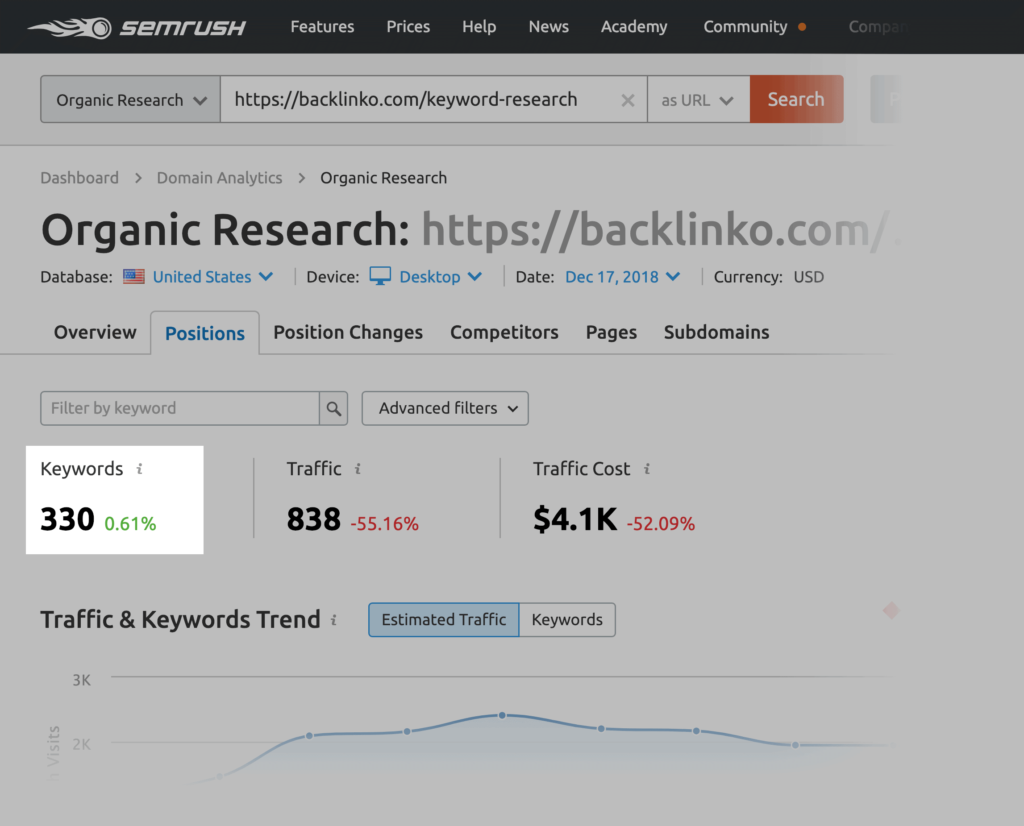Click the URL search input field

(434, 99)
